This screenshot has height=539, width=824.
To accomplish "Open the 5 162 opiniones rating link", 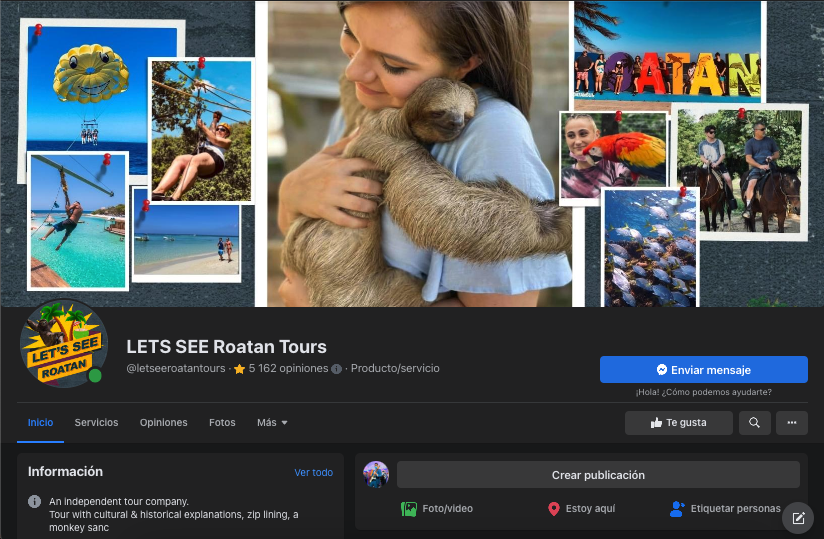I will point(288,369).
